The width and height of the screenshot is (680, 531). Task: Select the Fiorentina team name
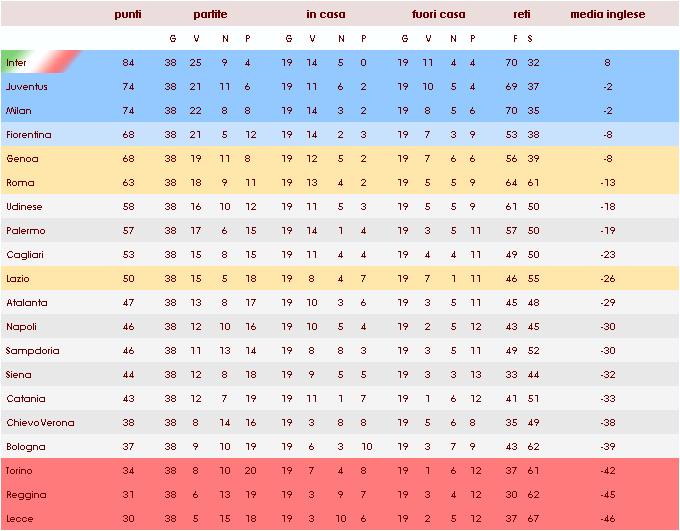tap(29, 134)
